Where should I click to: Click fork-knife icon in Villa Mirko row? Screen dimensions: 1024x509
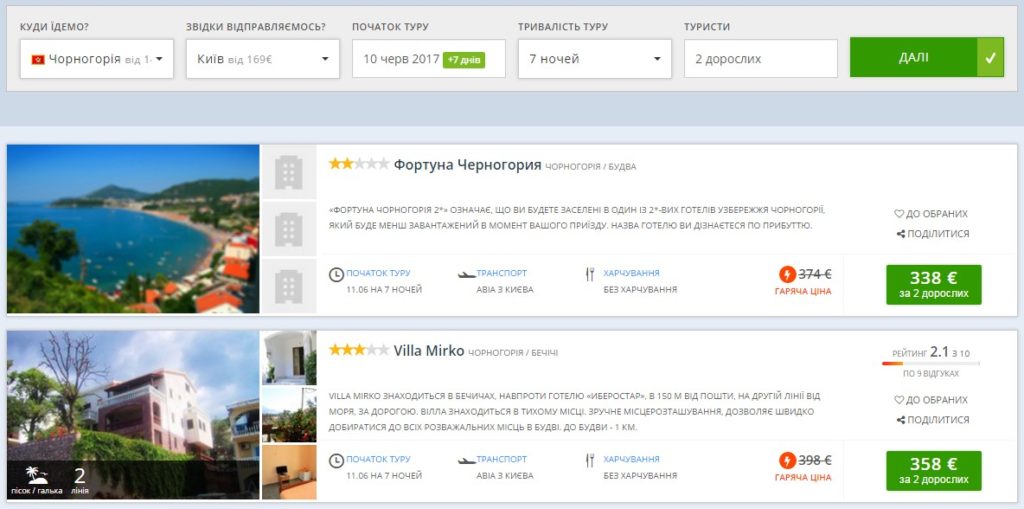[x=590, y=461]
